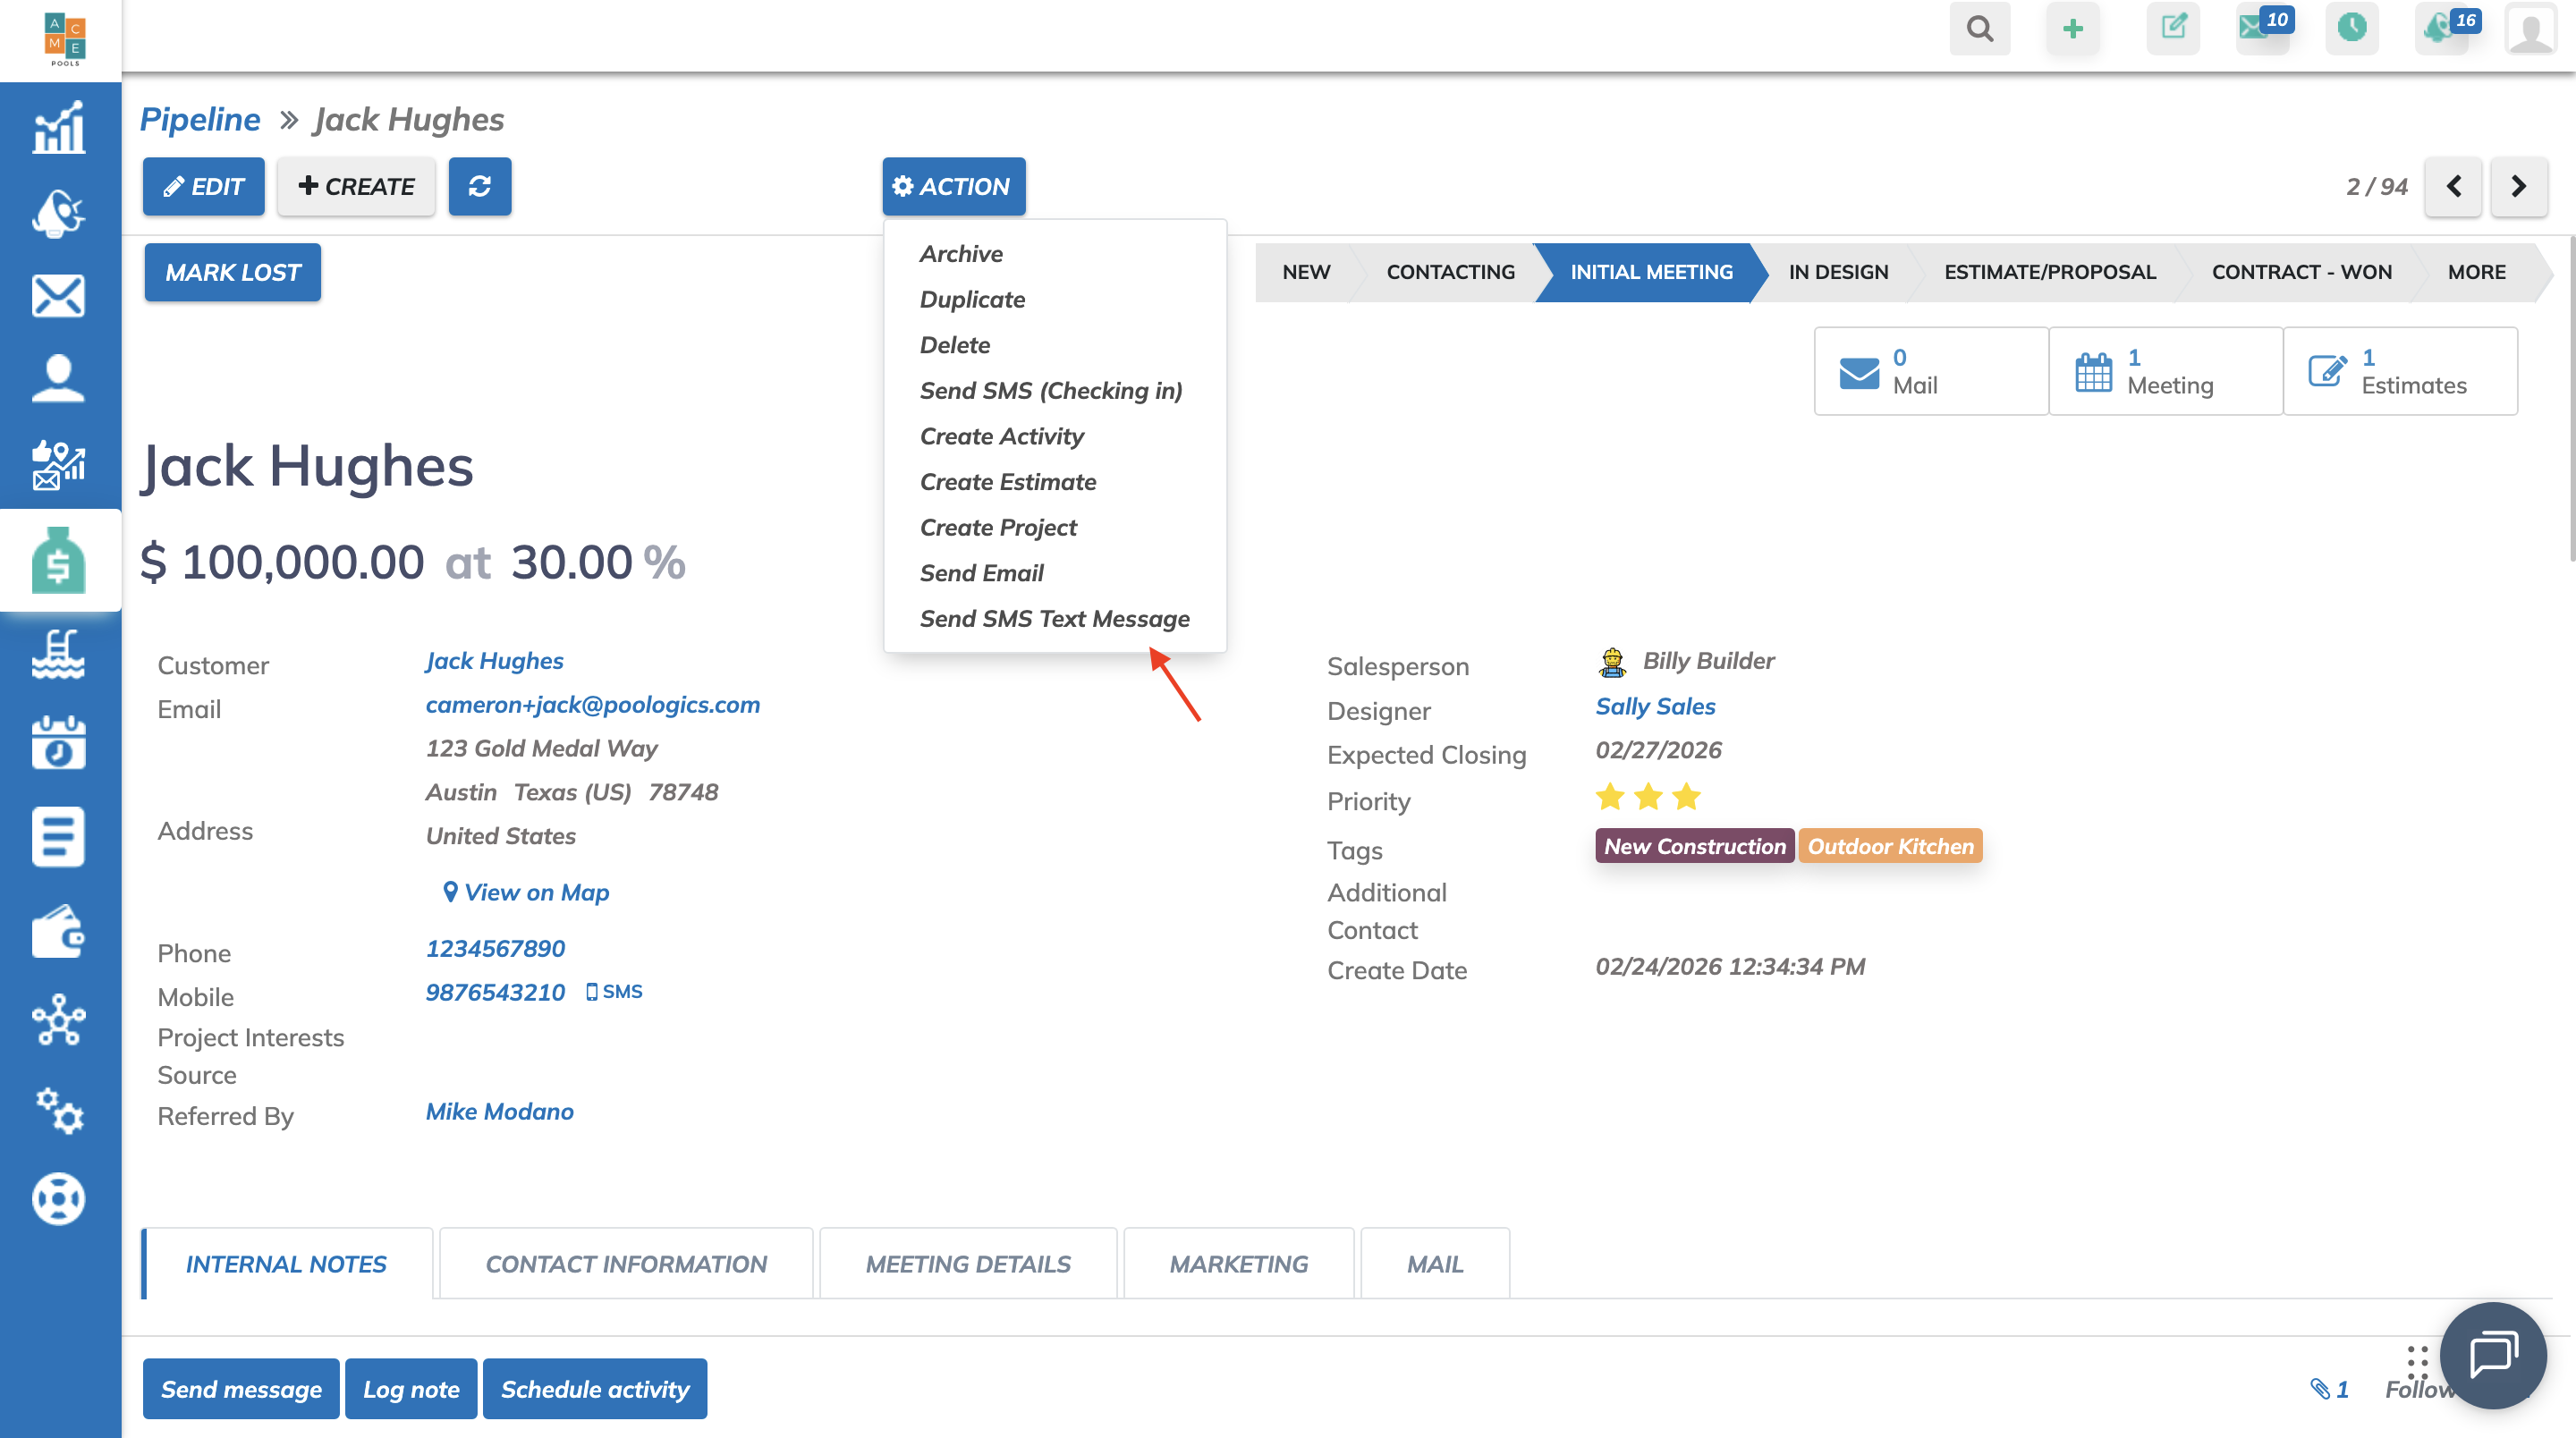Click the MARK LOST button

tap(232, 272)
